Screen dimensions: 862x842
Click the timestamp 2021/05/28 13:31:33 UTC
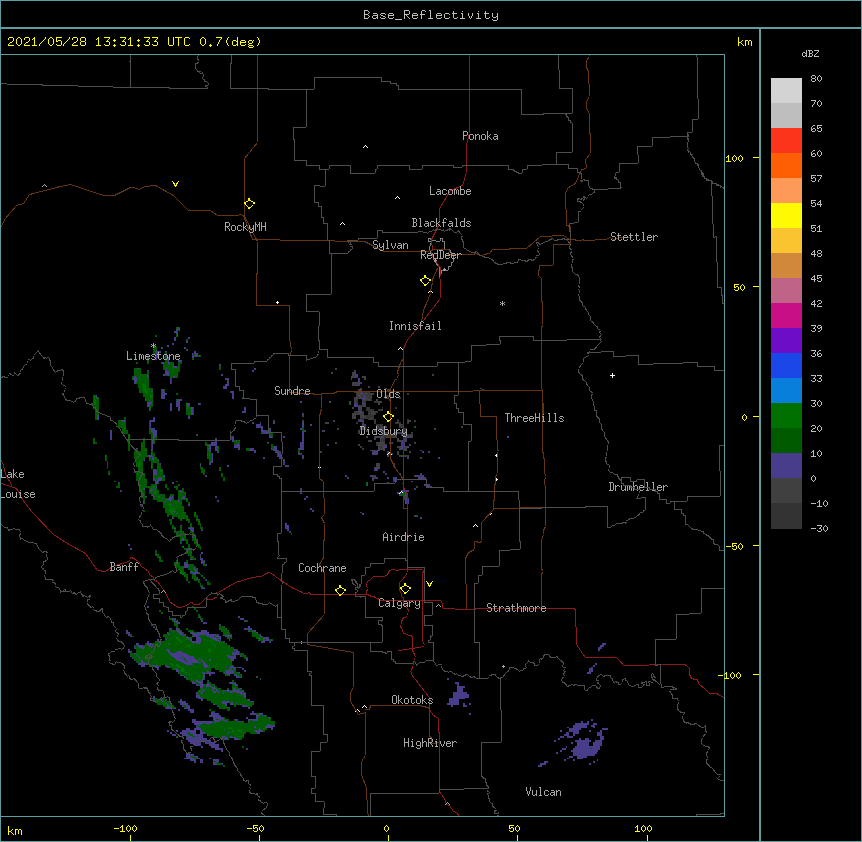pos(99,42)
